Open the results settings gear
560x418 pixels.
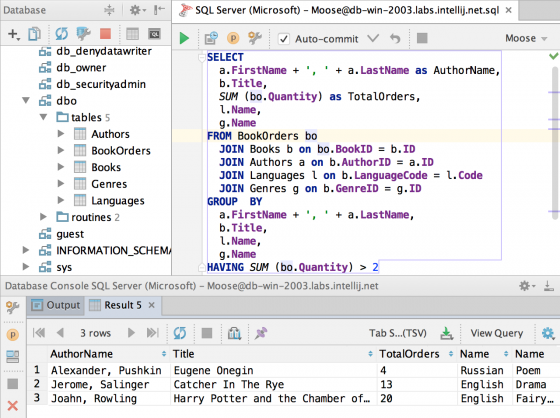click(x=548, y=333)
